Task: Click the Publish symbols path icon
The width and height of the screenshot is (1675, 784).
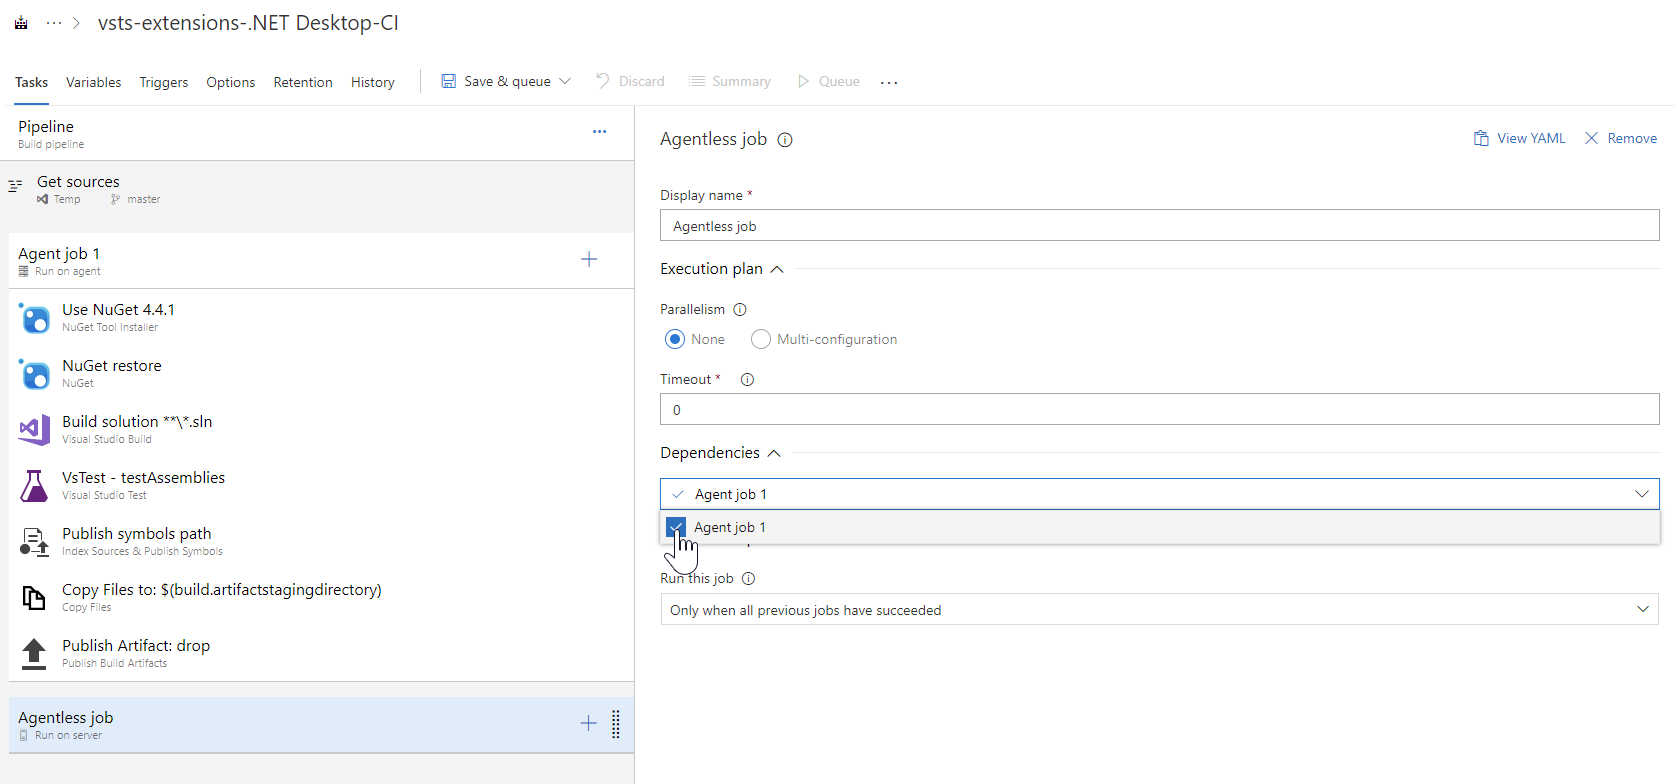Action: (x=34, y=542)
